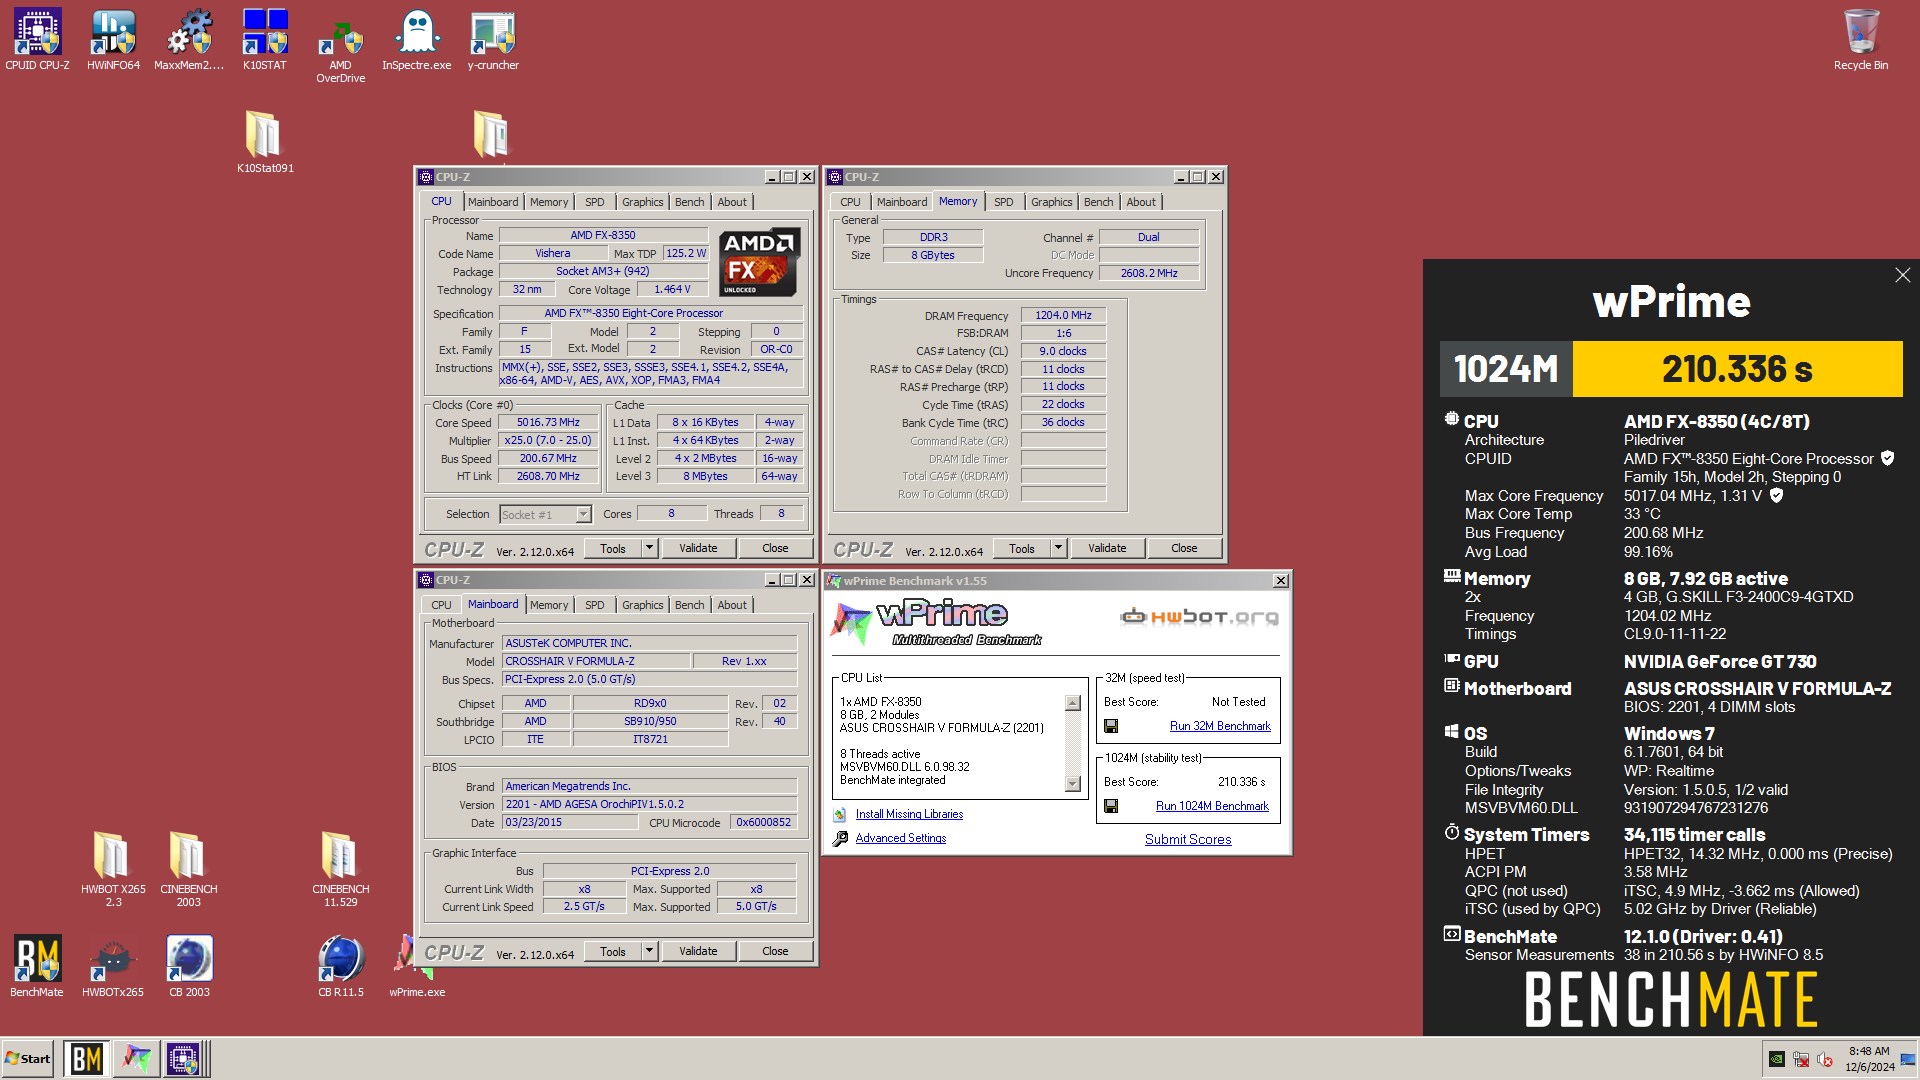
Task: Click the Install Missing Libraries icon in wPrime
Action: pos(840,814)
